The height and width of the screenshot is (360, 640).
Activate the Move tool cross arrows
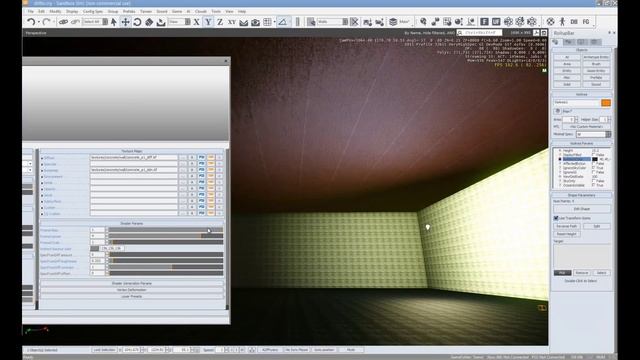[x=125, y=22]
